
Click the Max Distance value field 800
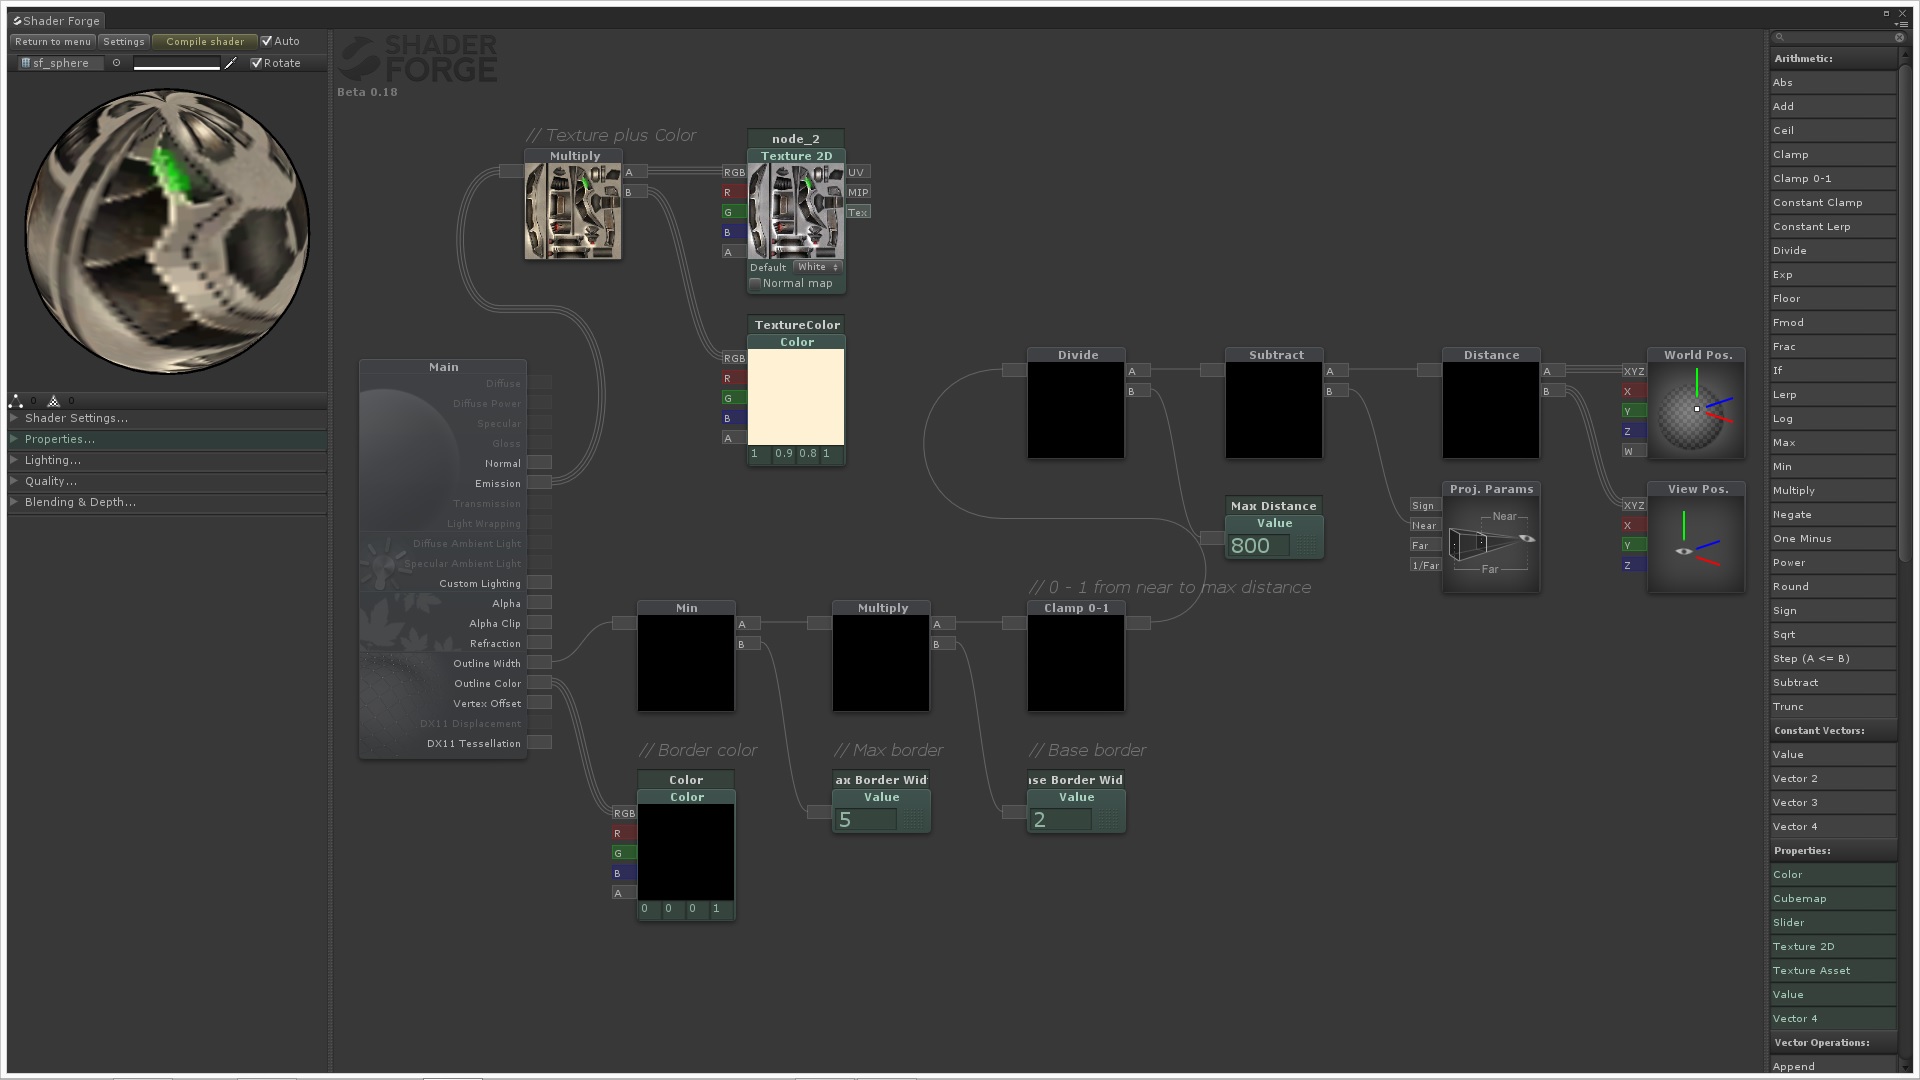coord(1260,546)
